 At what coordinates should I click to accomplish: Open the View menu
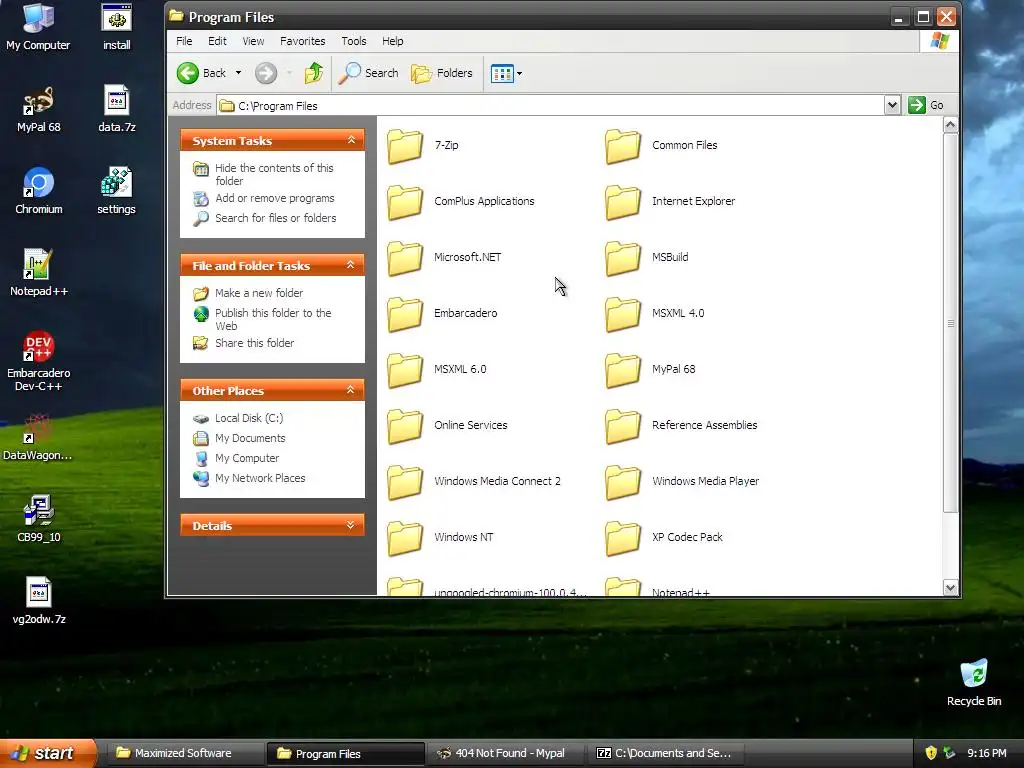(x=253, y=41)
